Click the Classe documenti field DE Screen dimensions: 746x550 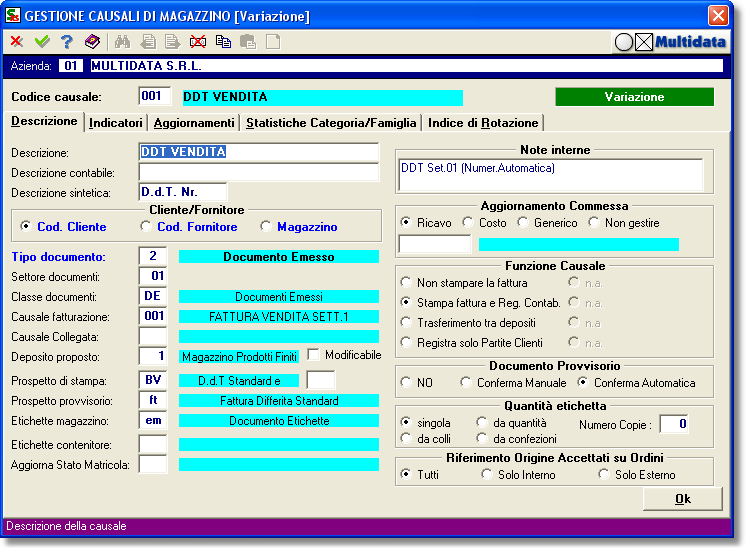[x=153, y=296]
